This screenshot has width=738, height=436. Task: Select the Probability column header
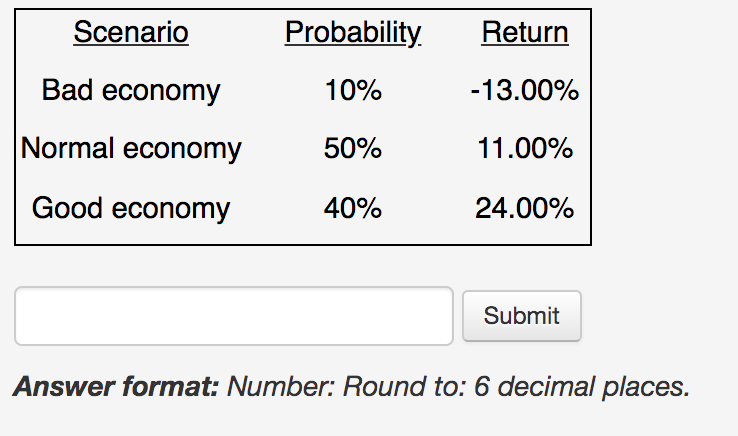tap(353, 32)
